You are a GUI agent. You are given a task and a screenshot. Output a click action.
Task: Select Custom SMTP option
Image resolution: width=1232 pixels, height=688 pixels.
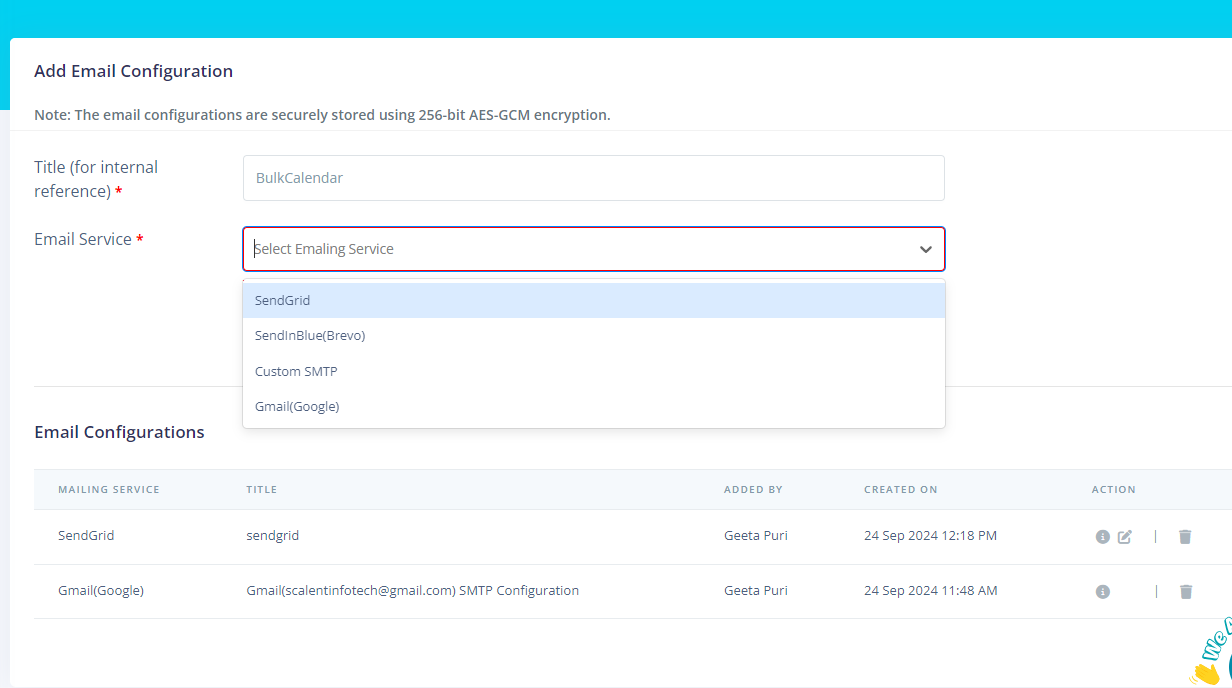[x=296, y=371]
